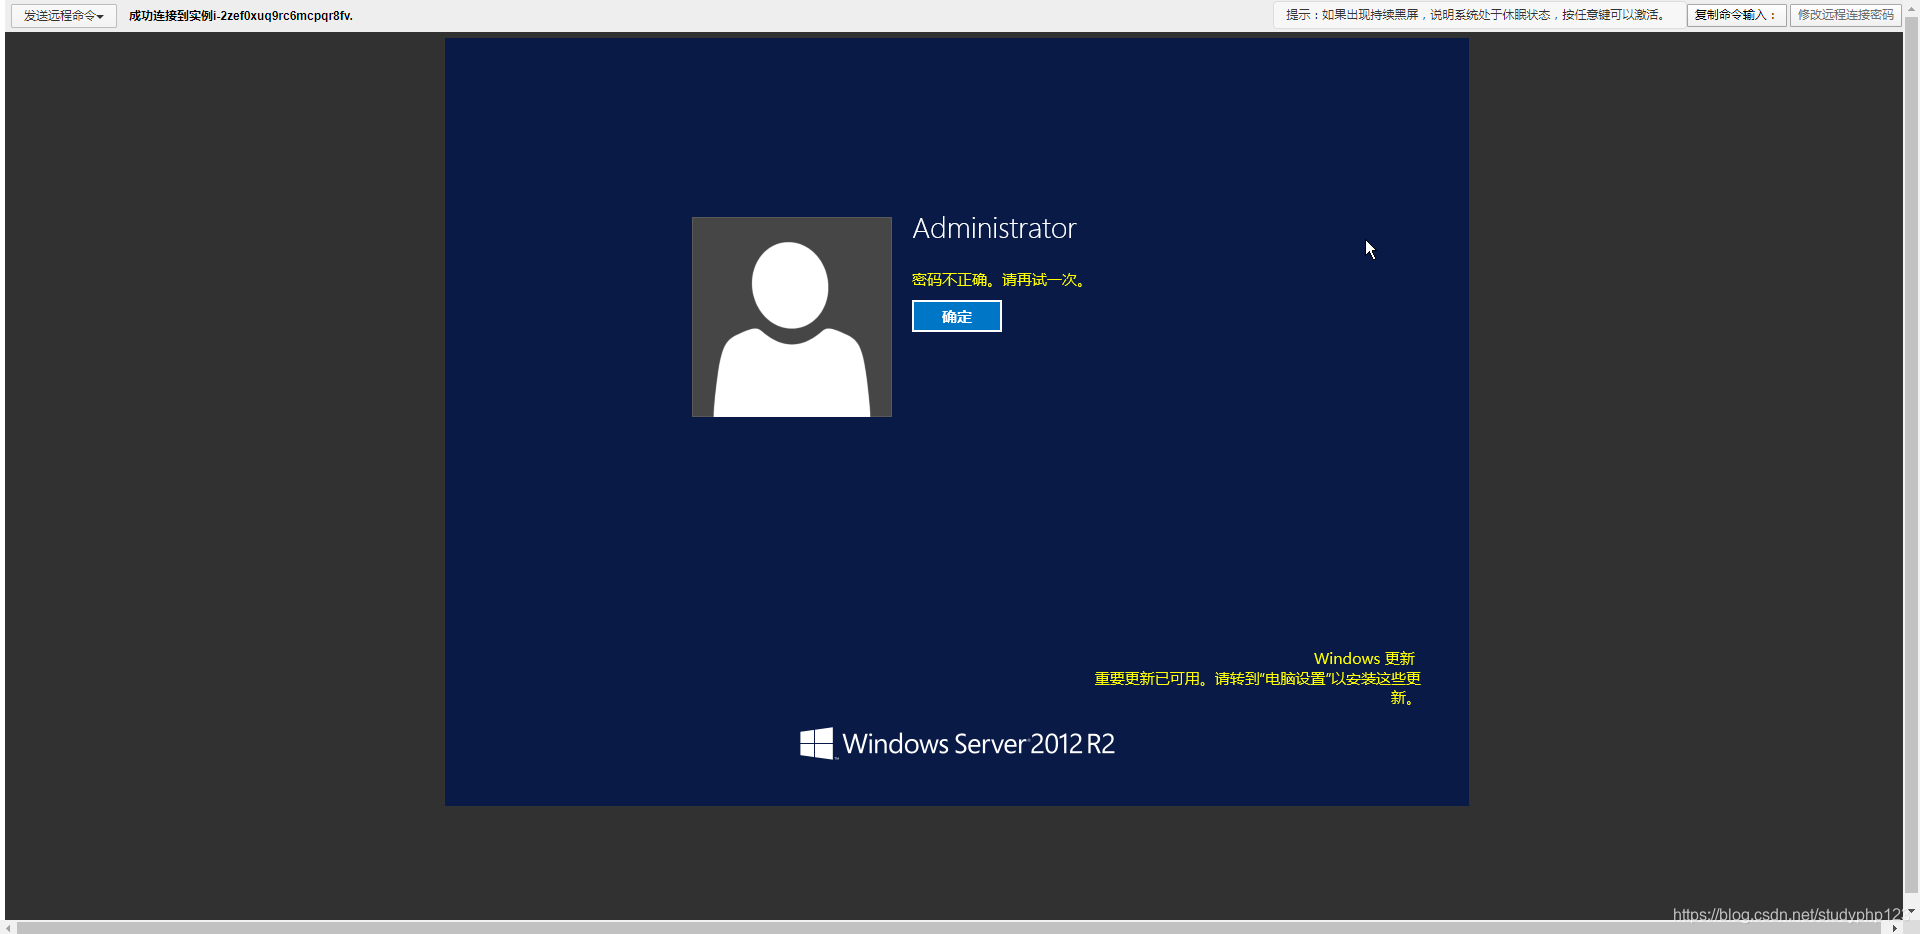Click the 提示 hint text at top
The width and height of the screenshot is (1920, 934).
(1476, 15)
